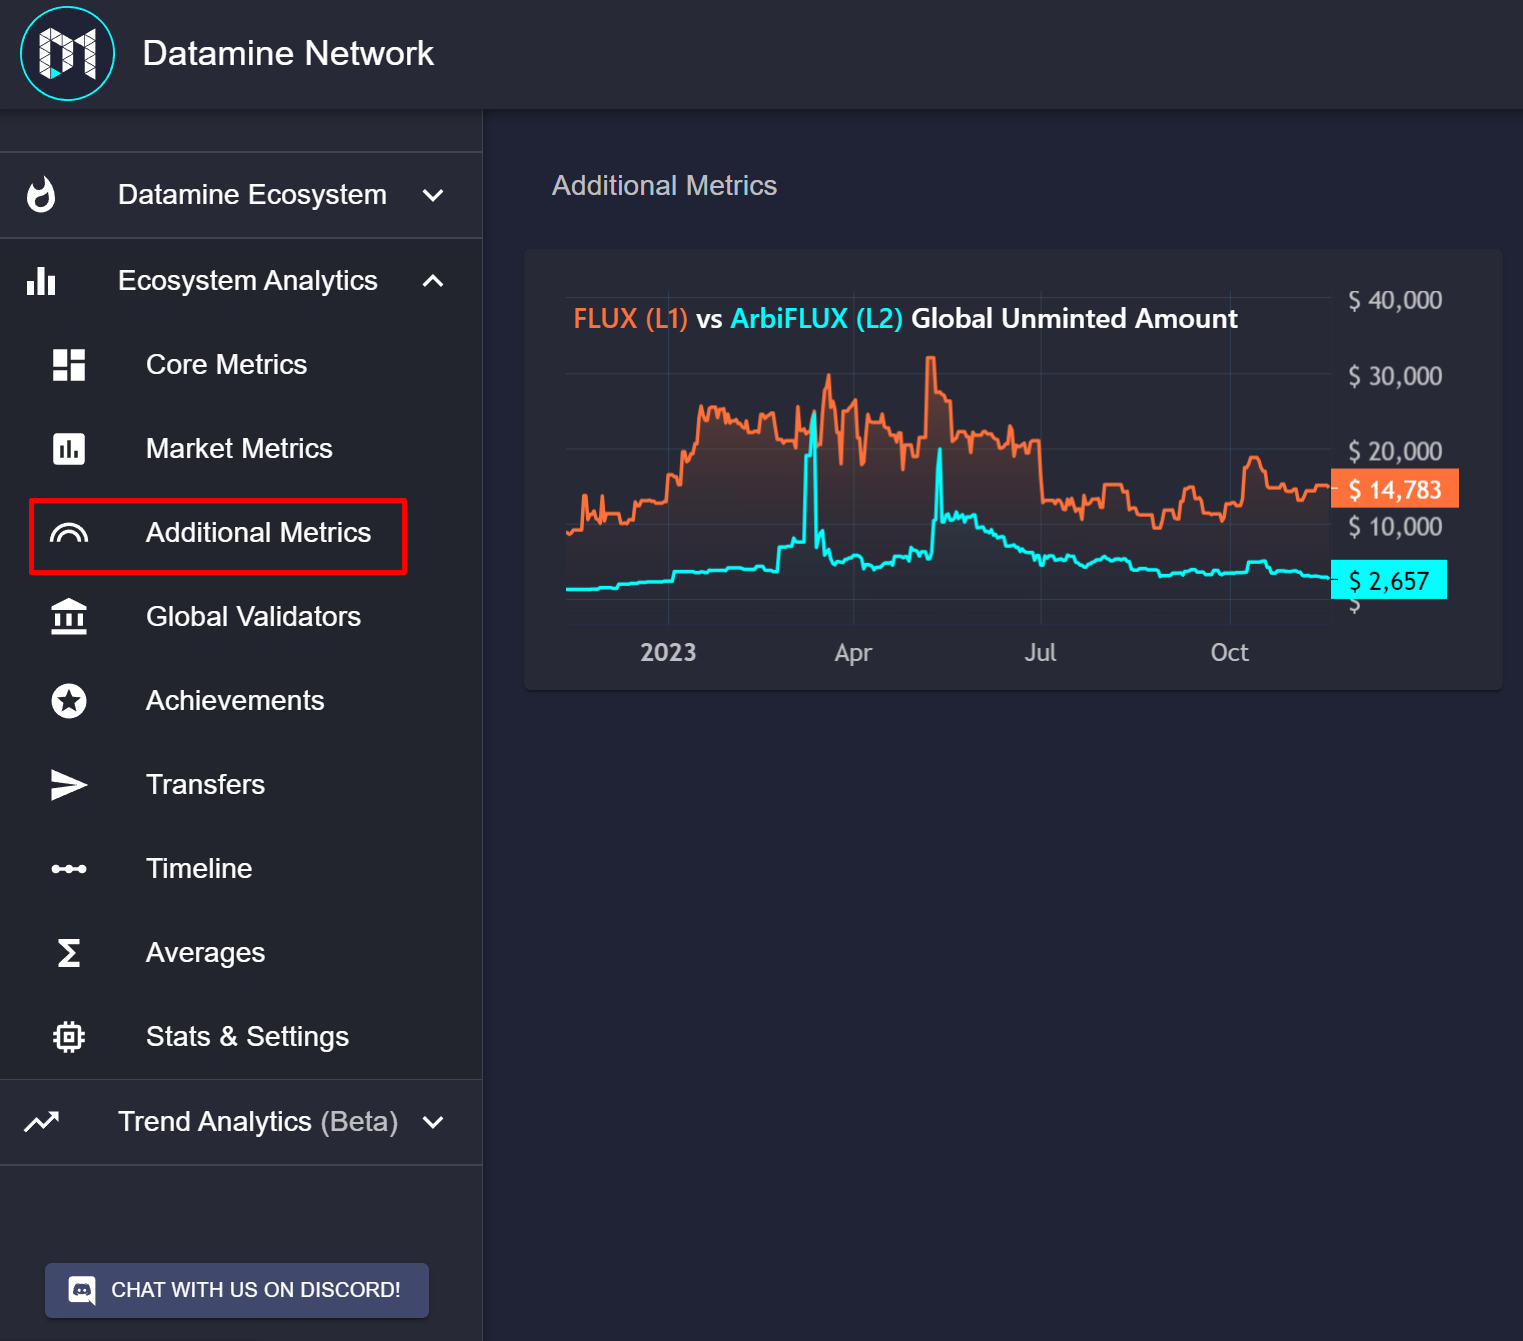Open the Achievements section
This screenshot has height=1341, width=1523.
click(x=241, y=701)
